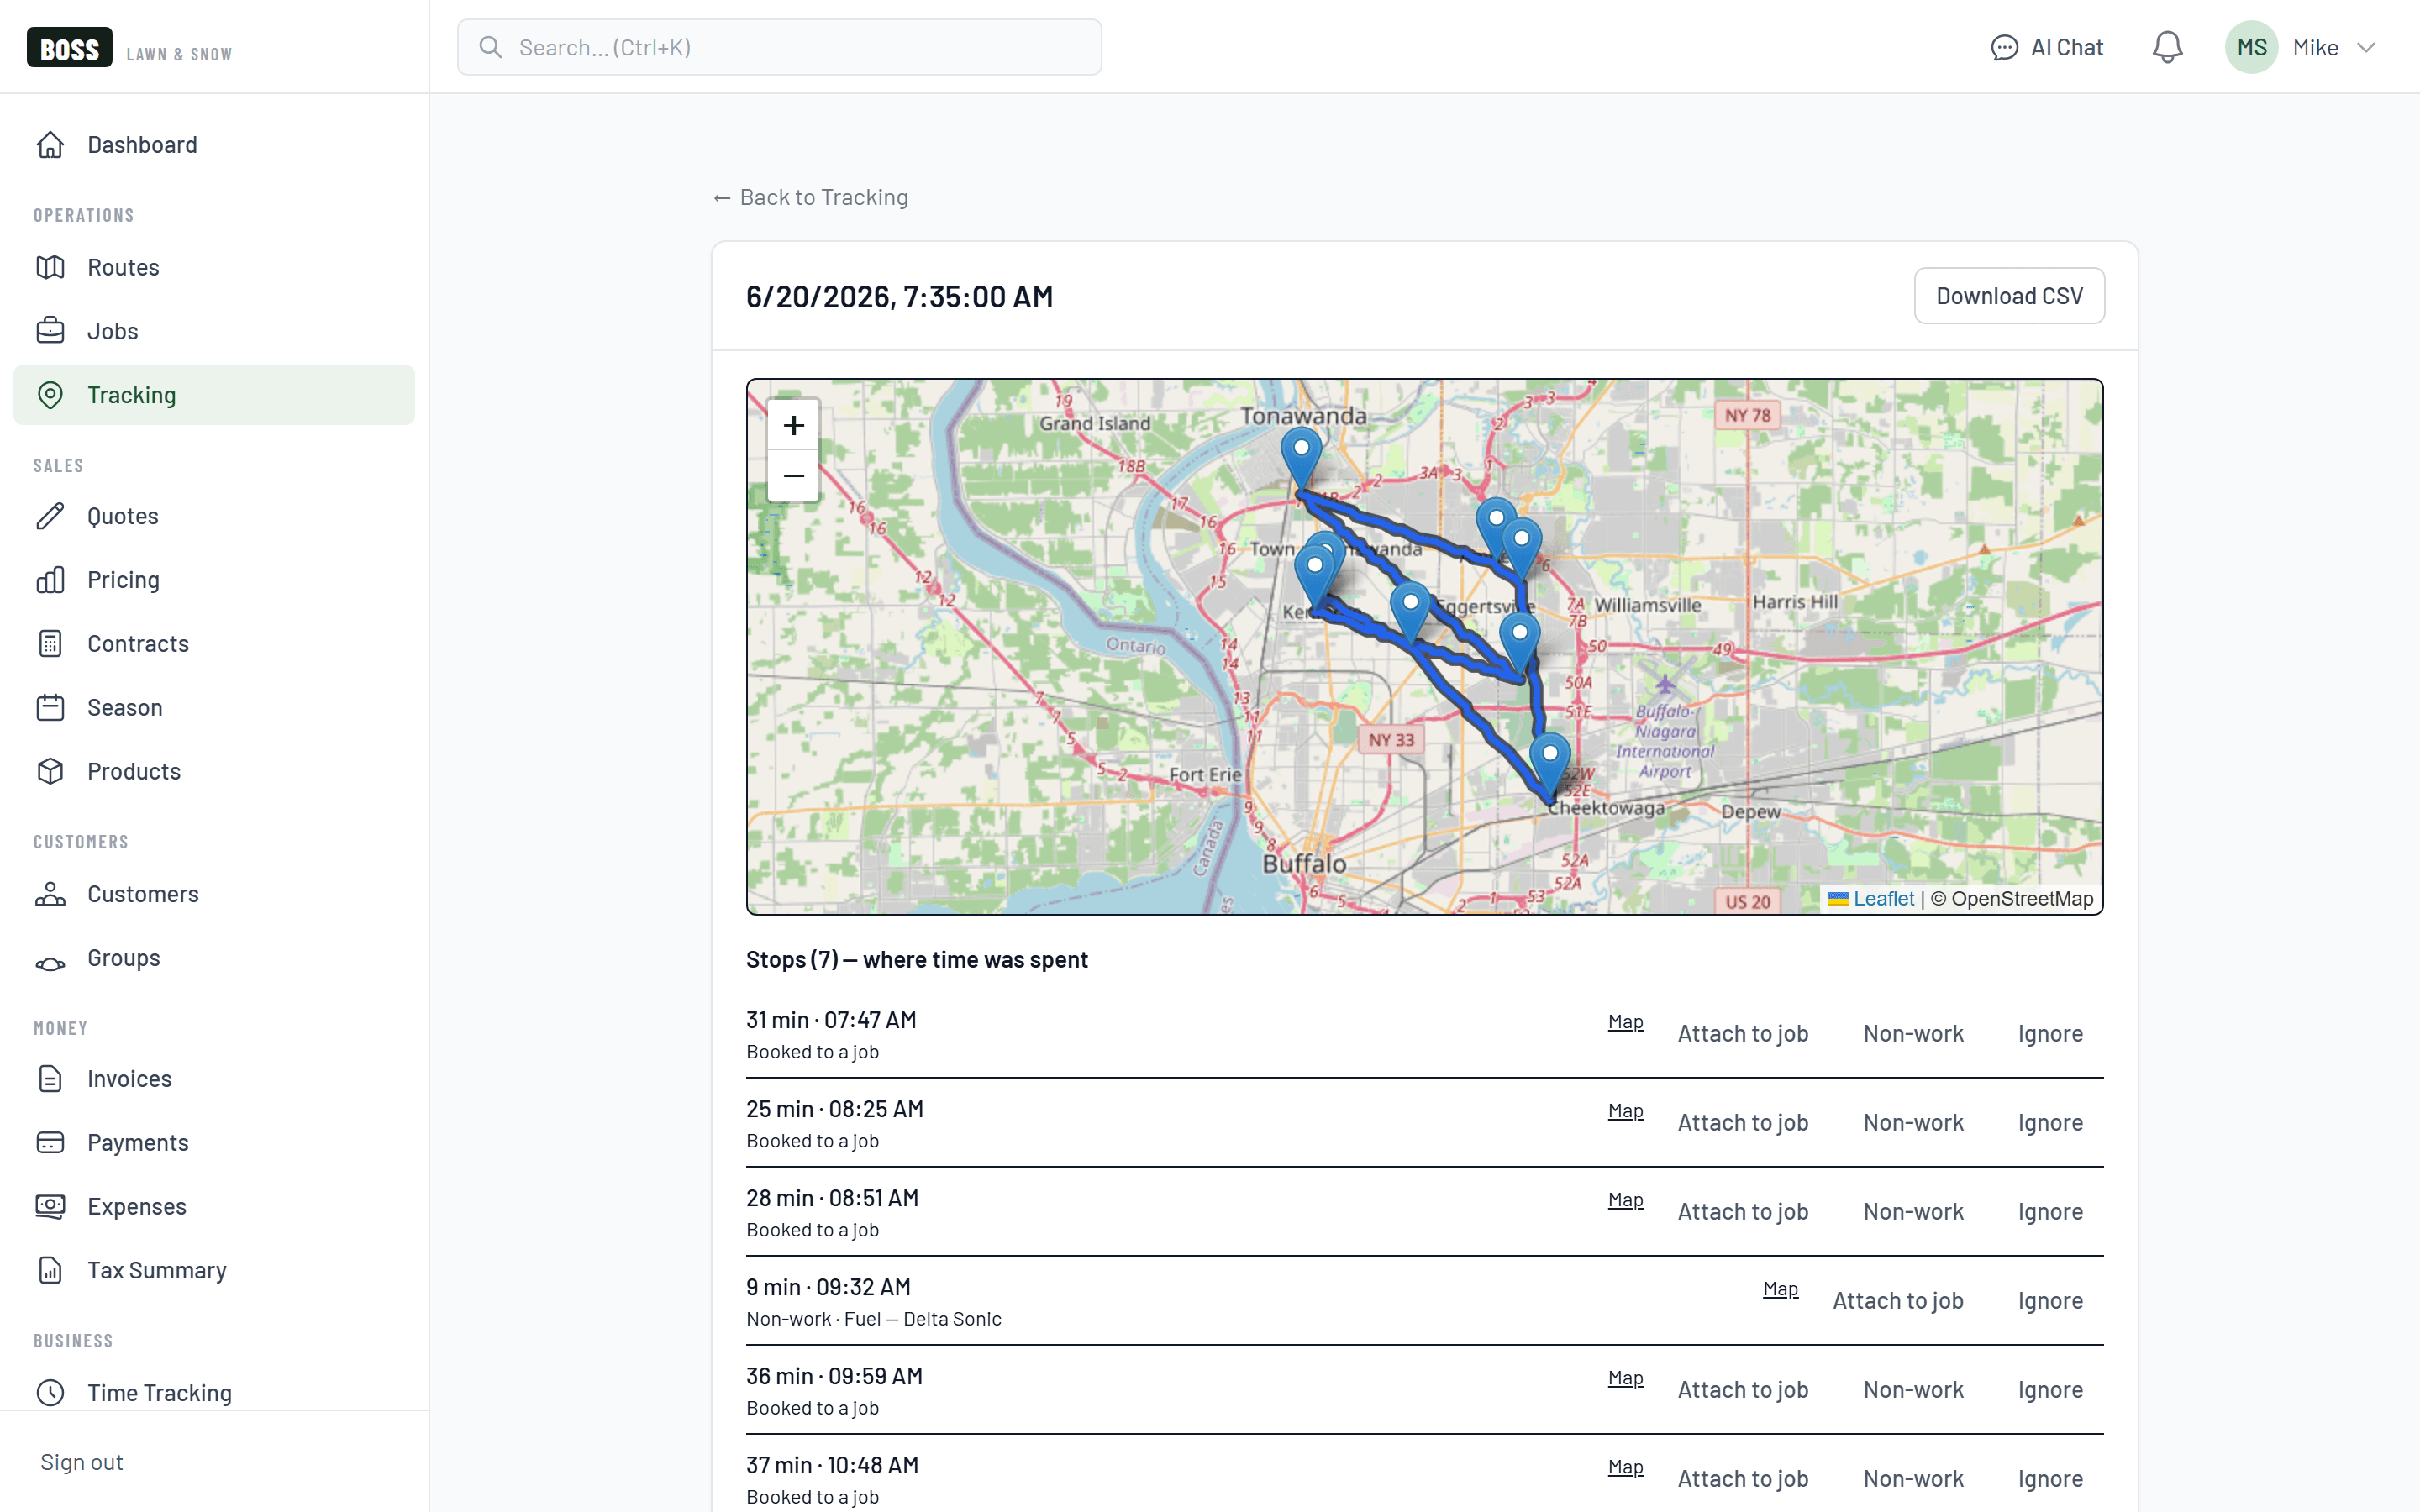Attach the 07:47 AM stop to job
The image size is (2420, 1512).
[x=1743, y=1034]
